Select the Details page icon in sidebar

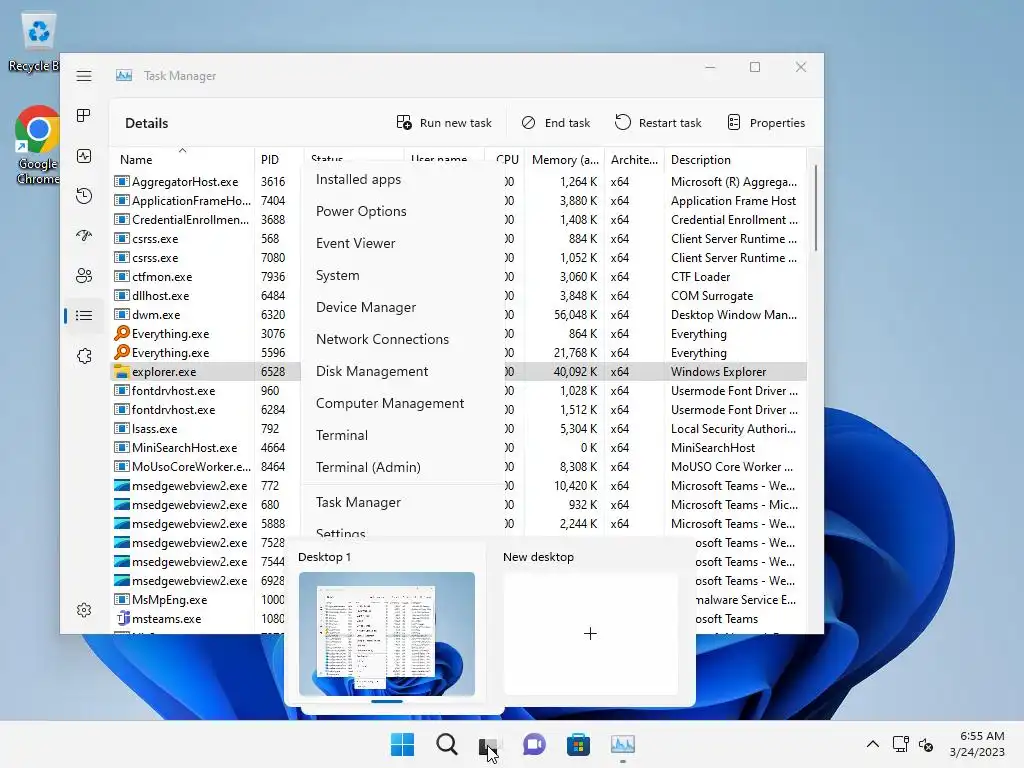pyautogui.click(x=84, y=316)
